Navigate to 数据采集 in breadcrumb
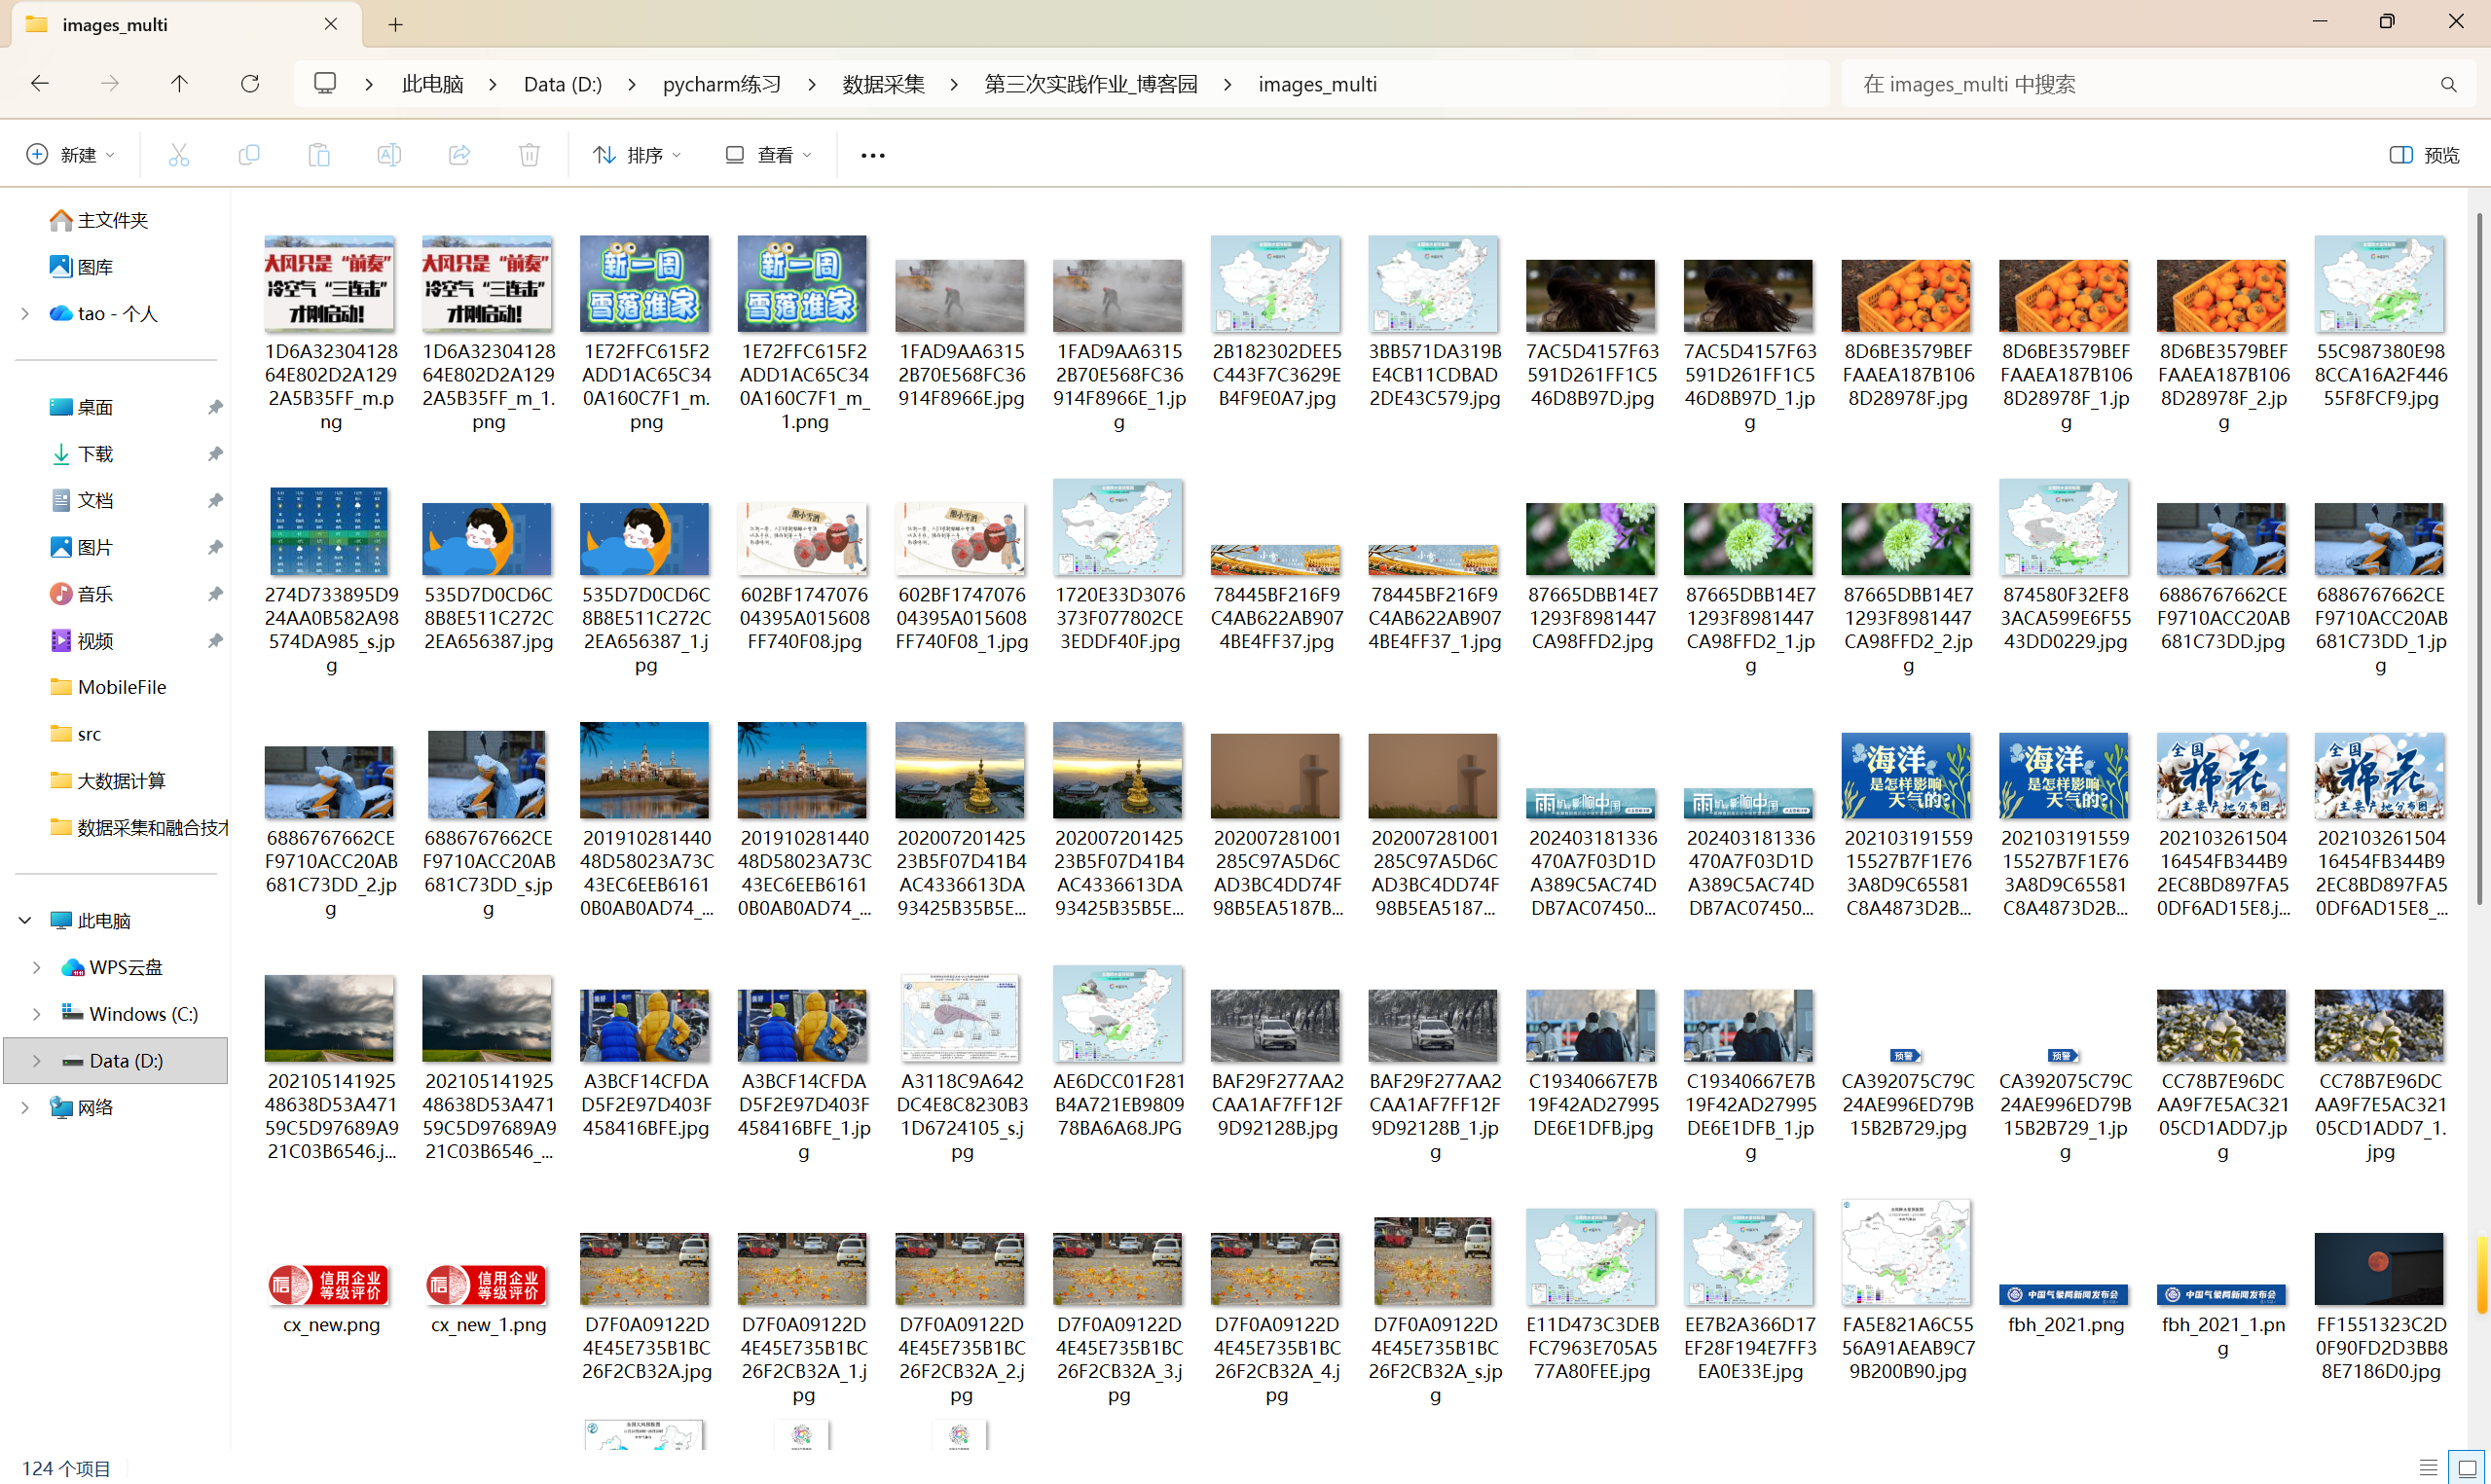The width and height of the screenshot is (2491, 1484). [x=883, y=84]
